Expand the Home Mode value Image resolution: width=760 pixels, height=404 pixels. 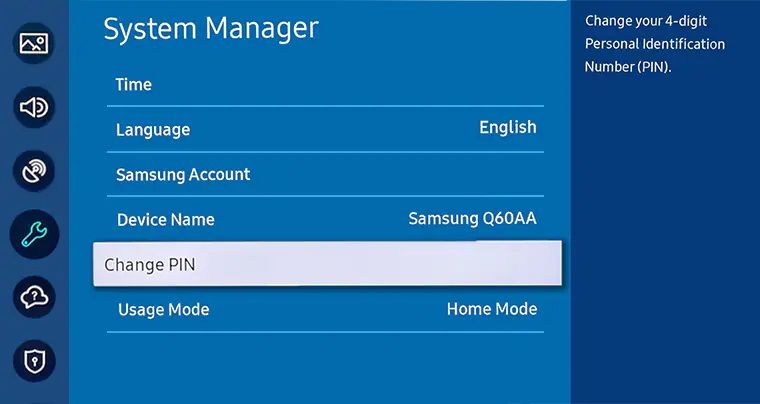[491, 309]
